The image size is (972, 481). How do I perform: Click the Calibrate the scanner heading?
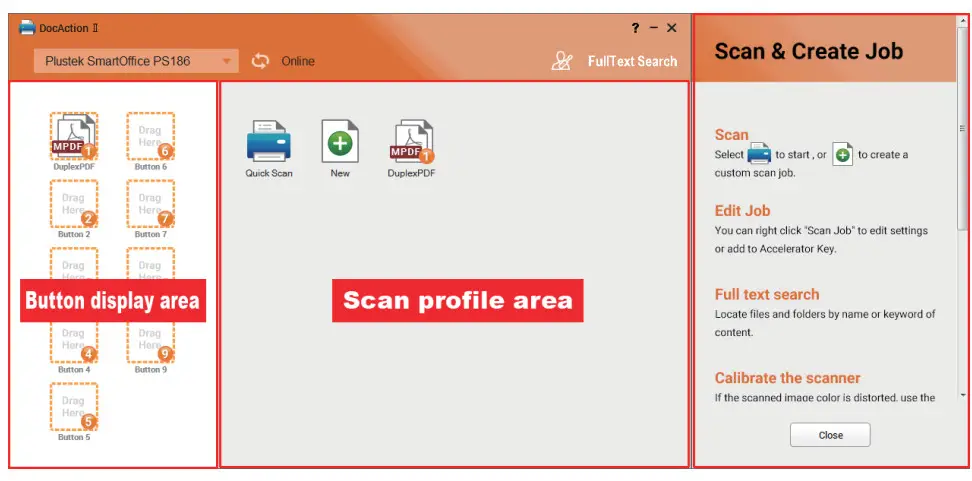point(787,378)
